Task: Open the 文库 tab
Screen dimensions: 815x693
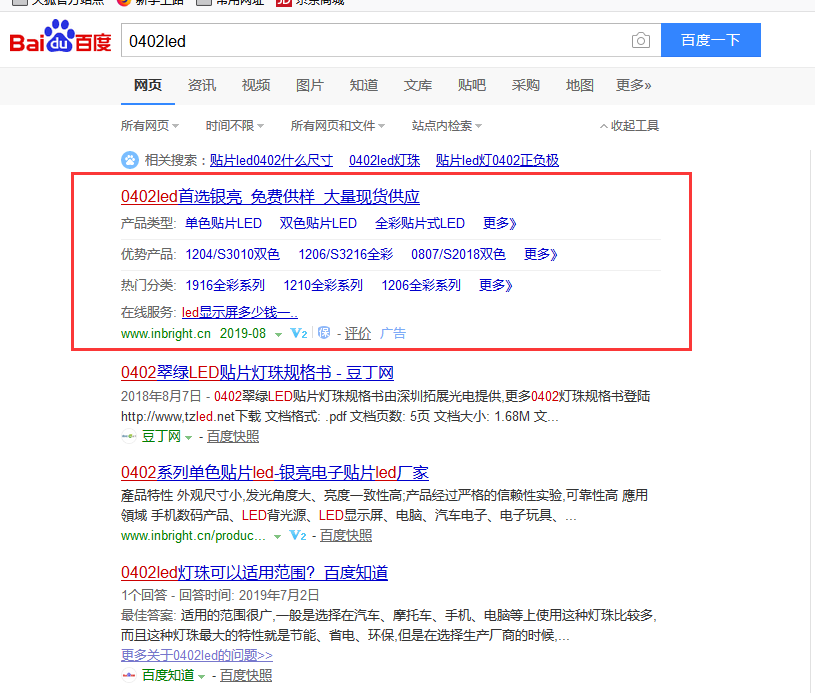Action: point(418,85)
